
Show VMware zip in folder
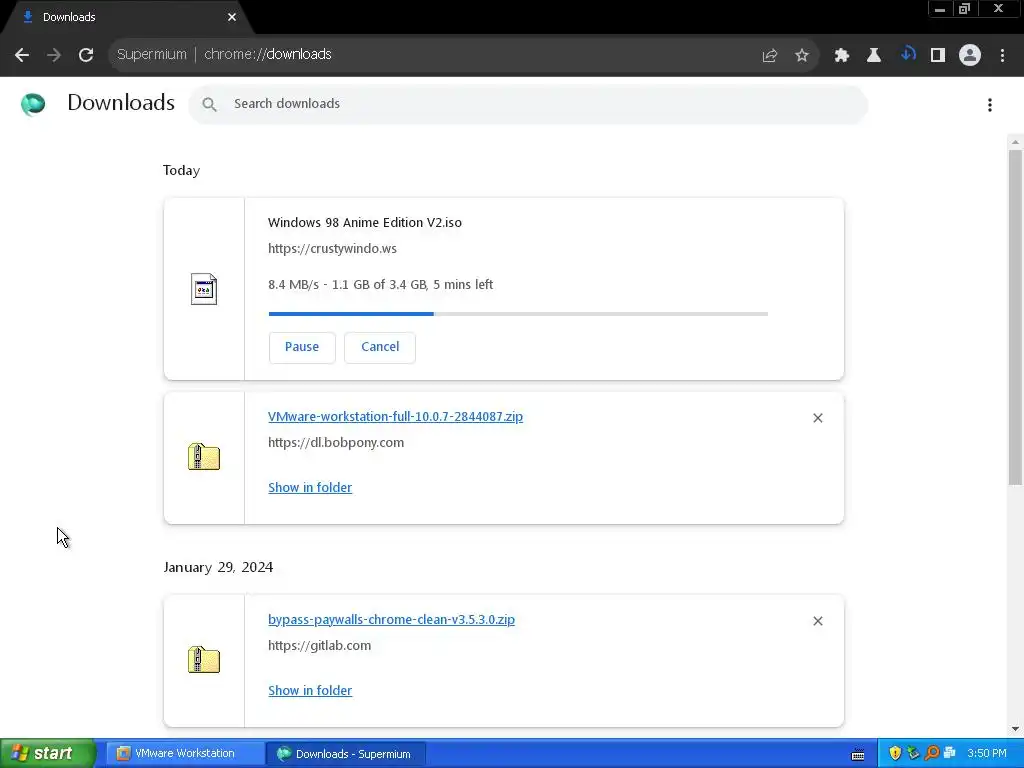310,488
